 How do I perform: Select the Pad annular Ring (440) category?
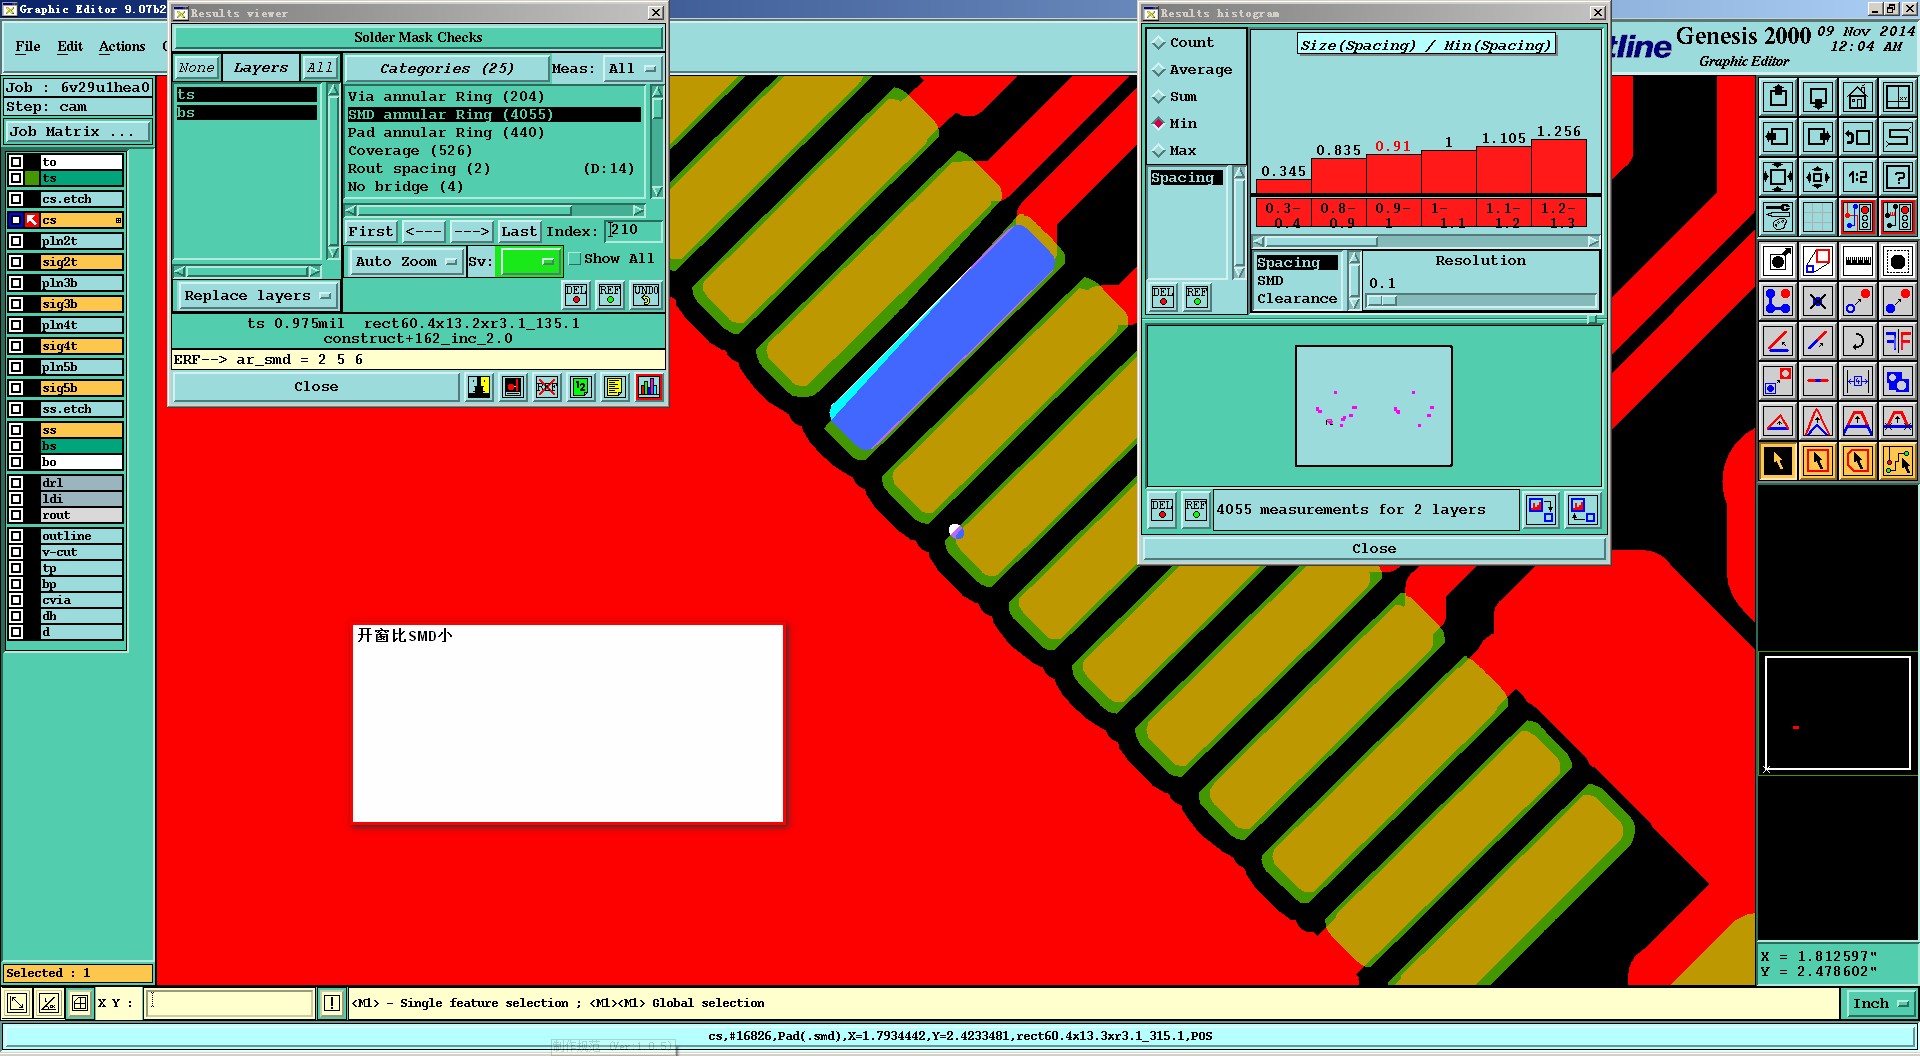[x=446, y=133]
